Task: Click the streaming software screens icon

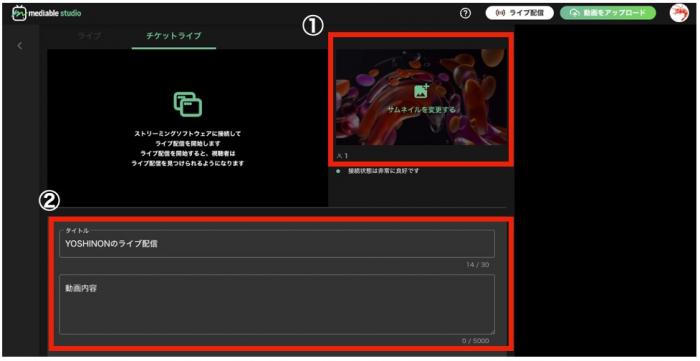Action: (x=188, y=104)
